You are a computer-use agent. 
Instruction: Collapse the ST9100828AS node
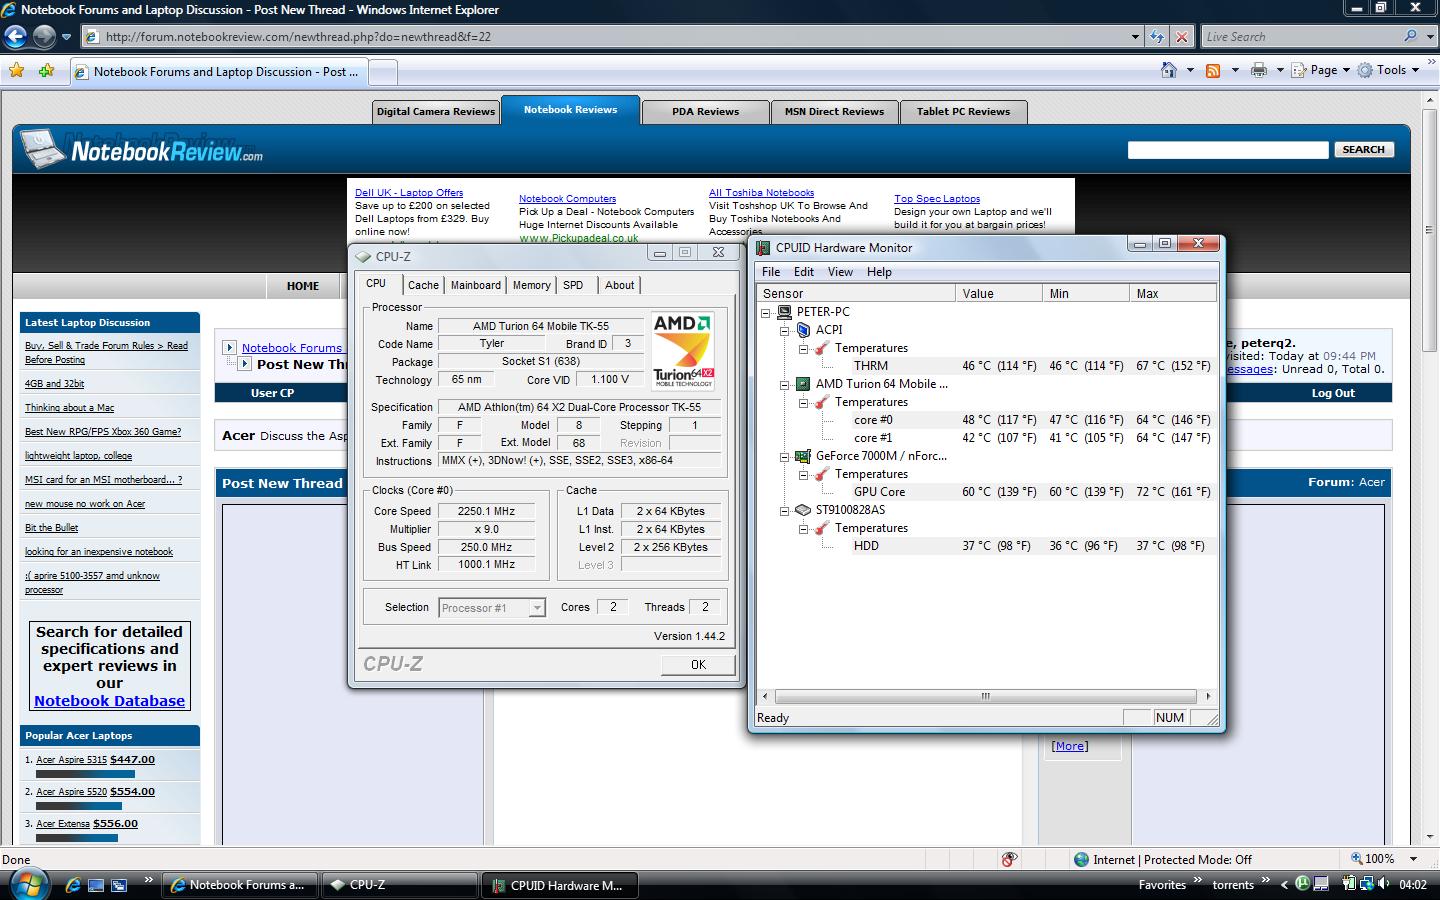(785, 510)
